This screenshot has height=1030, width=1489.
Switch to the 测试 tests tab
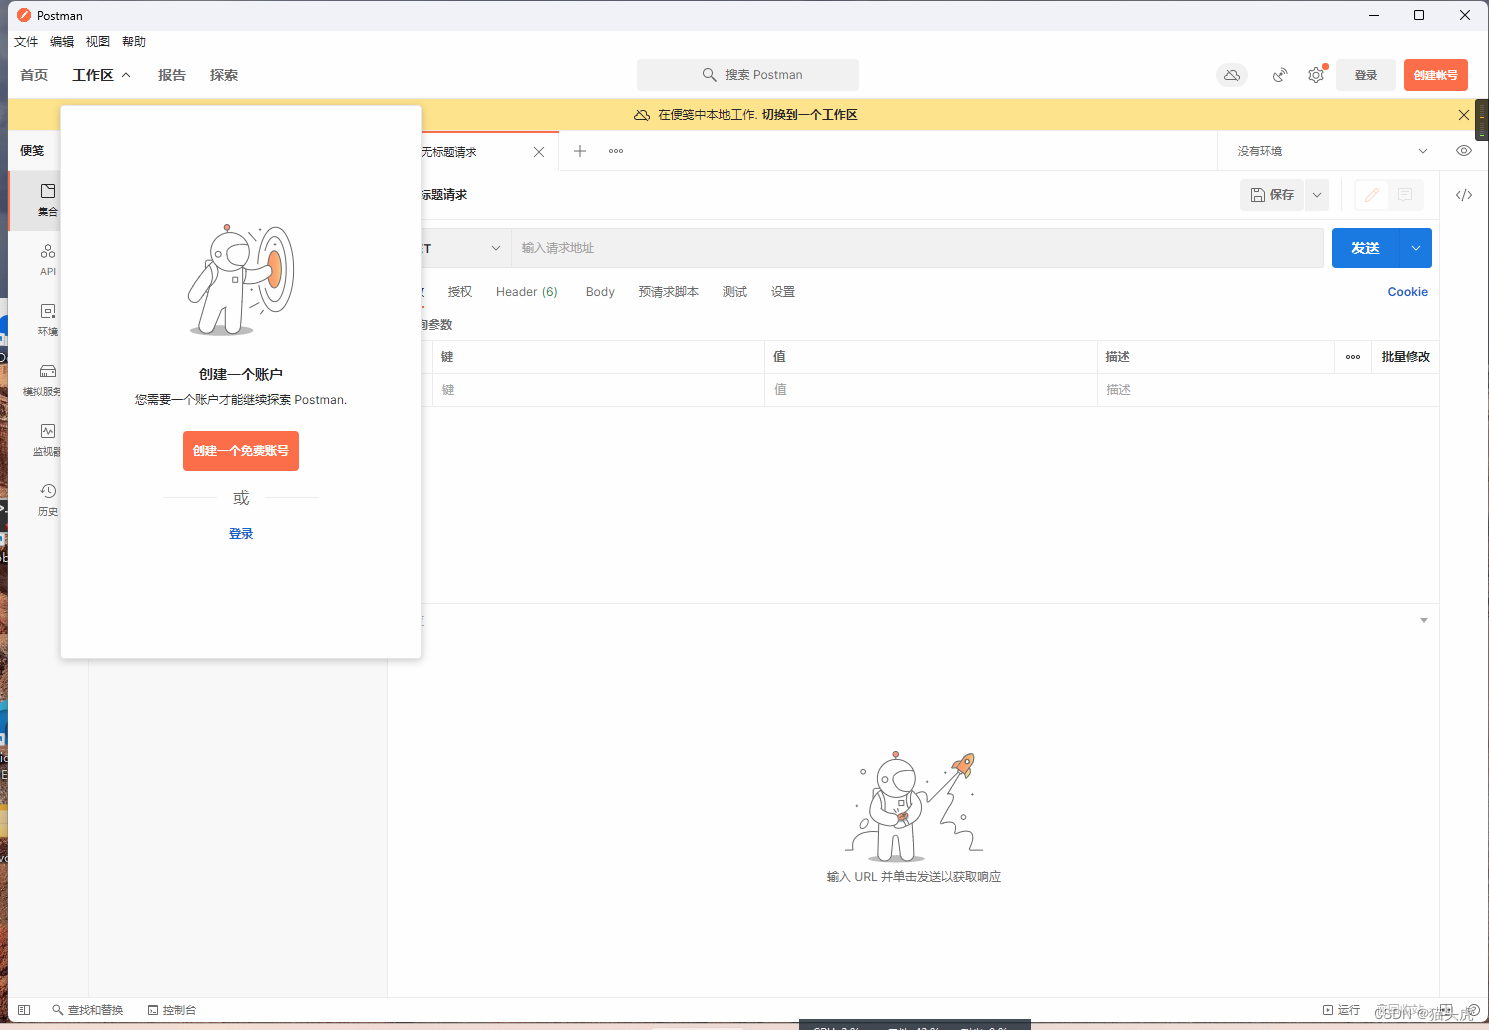tap(735, 292)
